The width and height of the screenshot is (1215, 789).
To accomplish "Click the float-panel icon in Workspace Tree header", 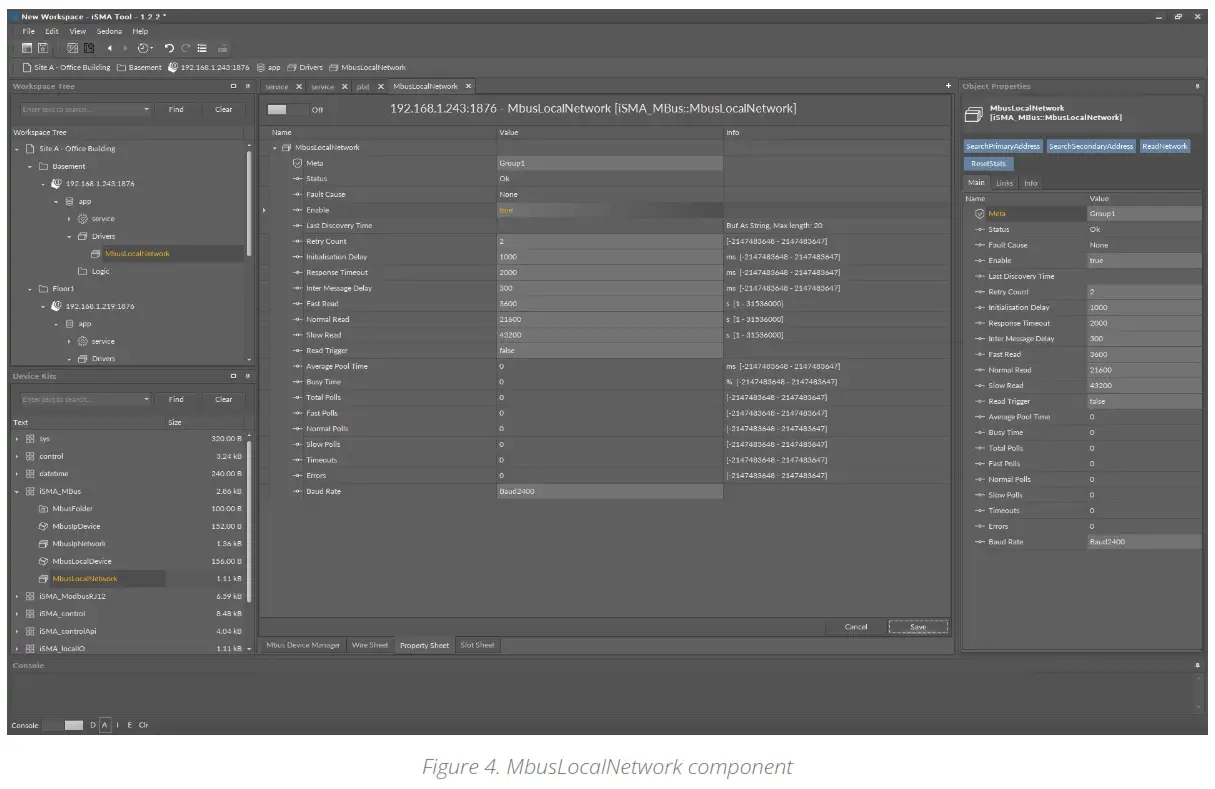I will [x=233, y=86].
